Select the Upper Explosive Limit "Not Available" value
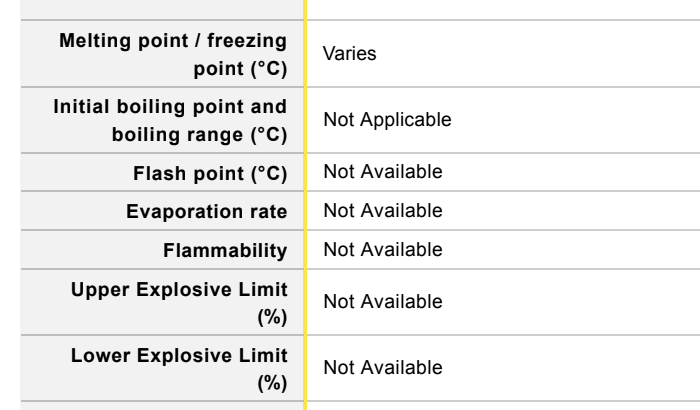 382,301
